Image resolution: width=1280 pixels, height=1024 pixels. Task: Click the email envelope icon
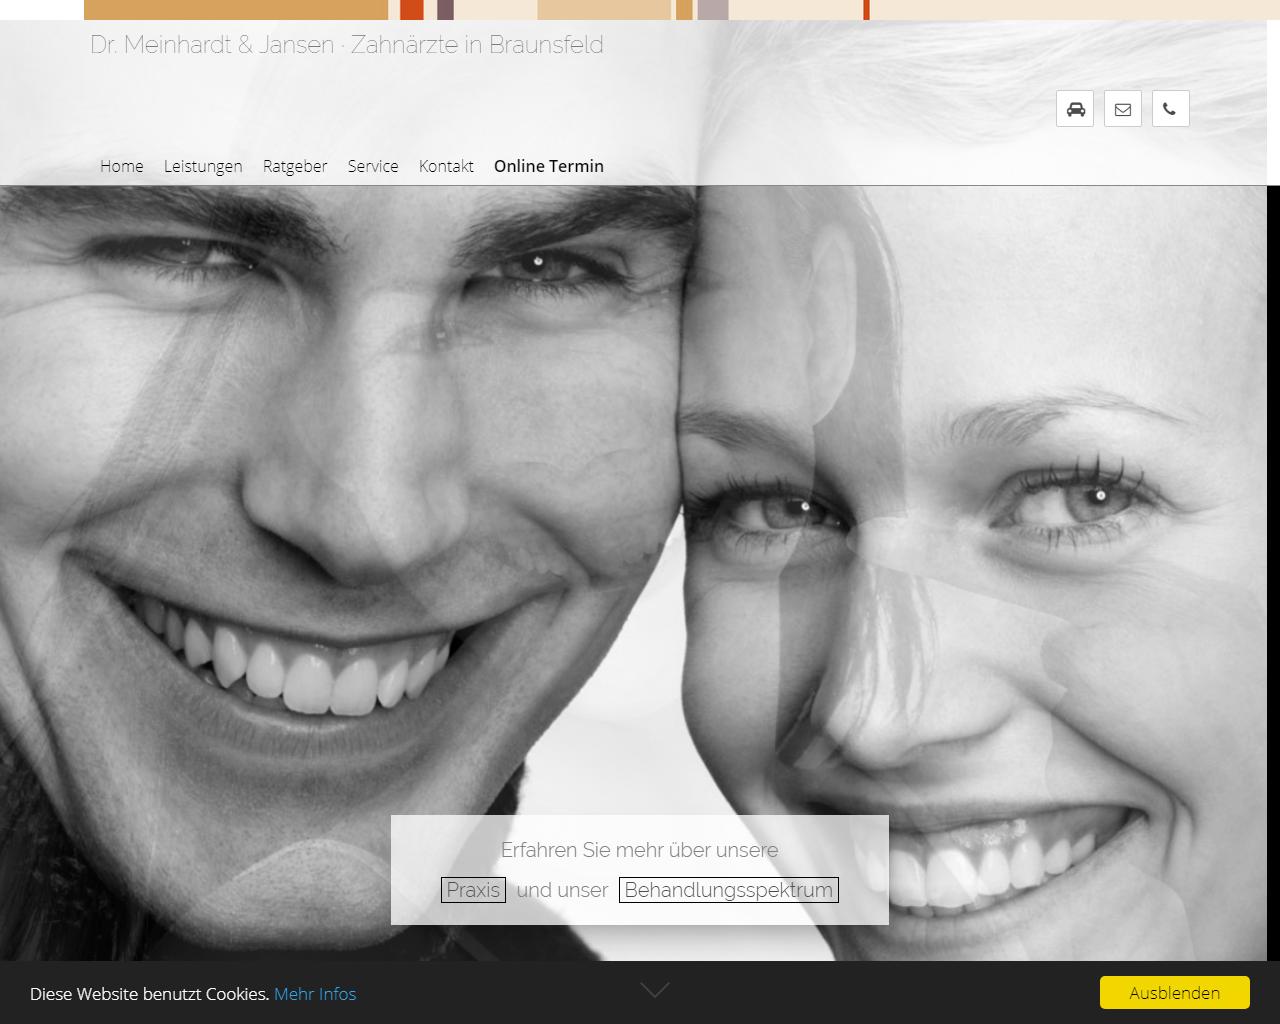1123,109
